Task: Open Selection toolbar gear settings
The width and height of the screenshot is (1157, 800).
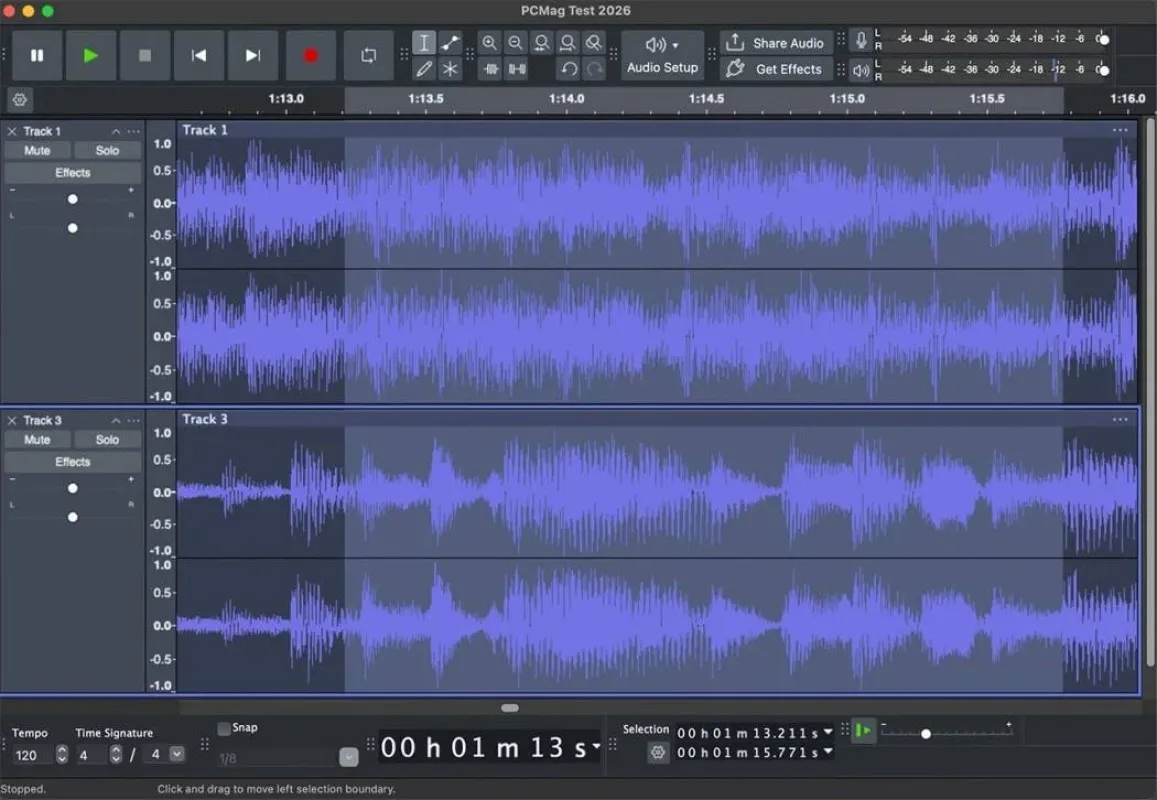Action: point(658,753)
